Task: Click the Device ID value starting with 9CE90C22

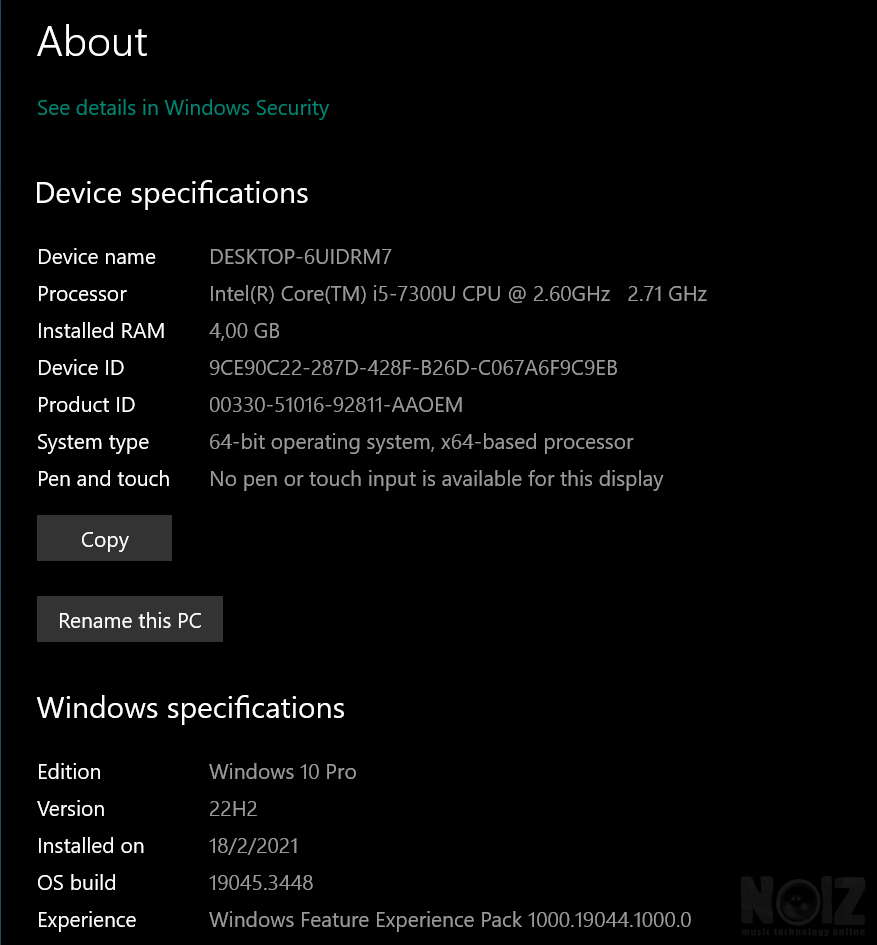Action: 413,368
